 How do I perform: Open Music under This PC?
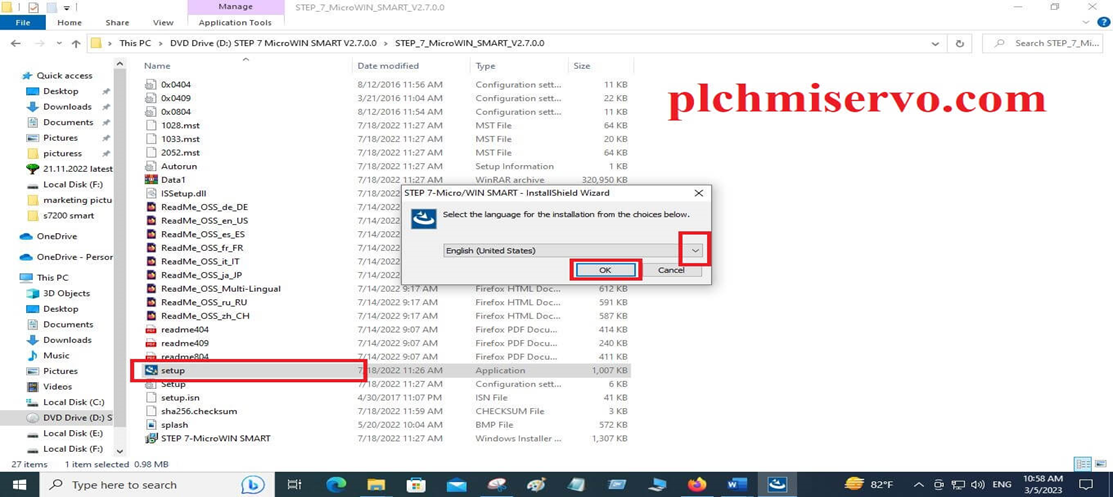click(56, 355)
